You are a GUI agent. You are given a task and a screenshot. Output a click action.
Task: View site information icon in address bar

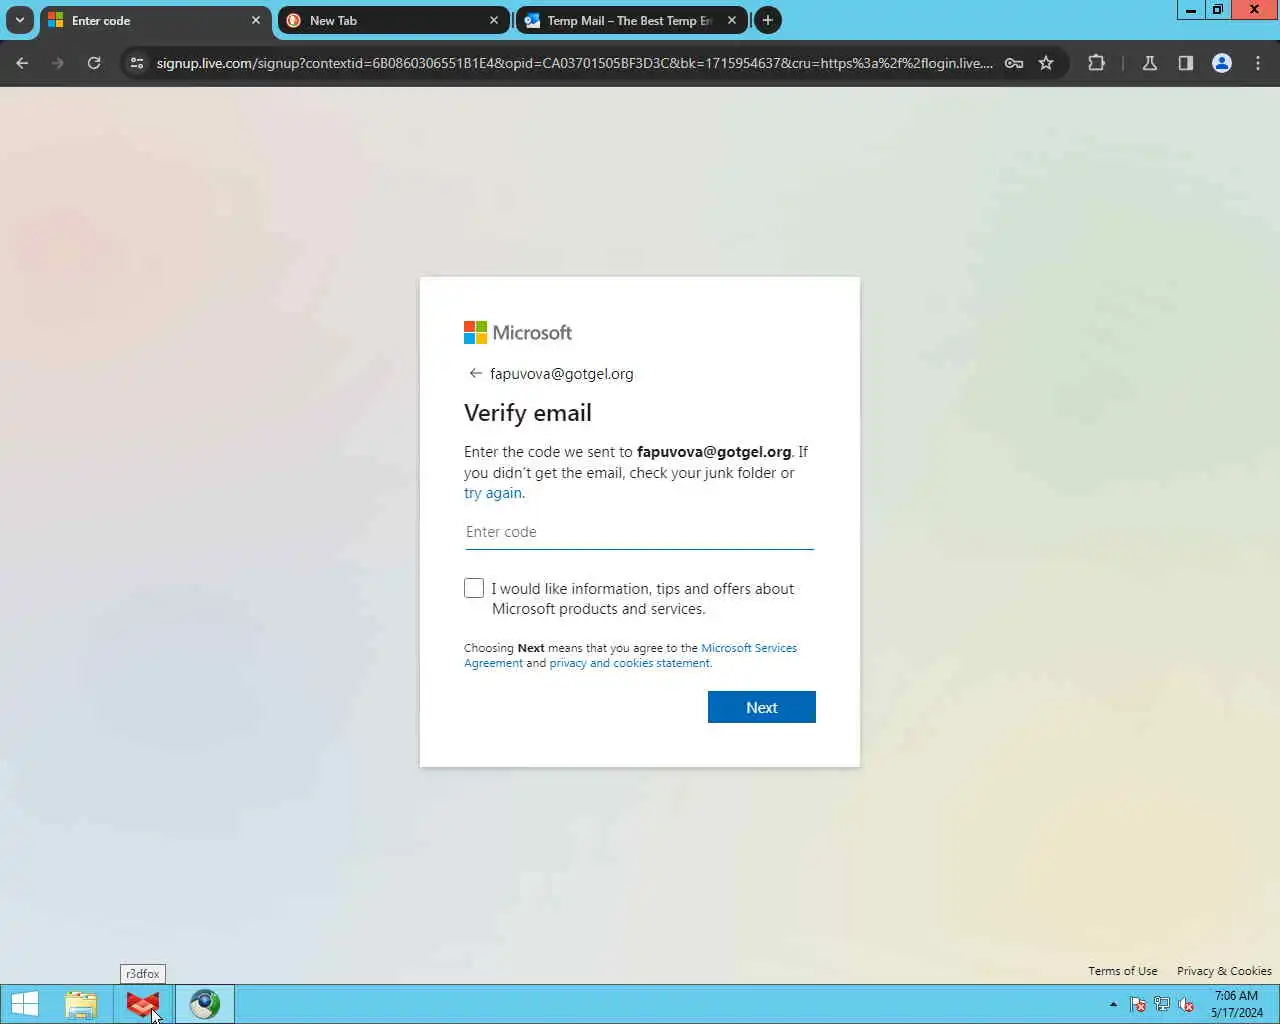click(x=137, y=63)
